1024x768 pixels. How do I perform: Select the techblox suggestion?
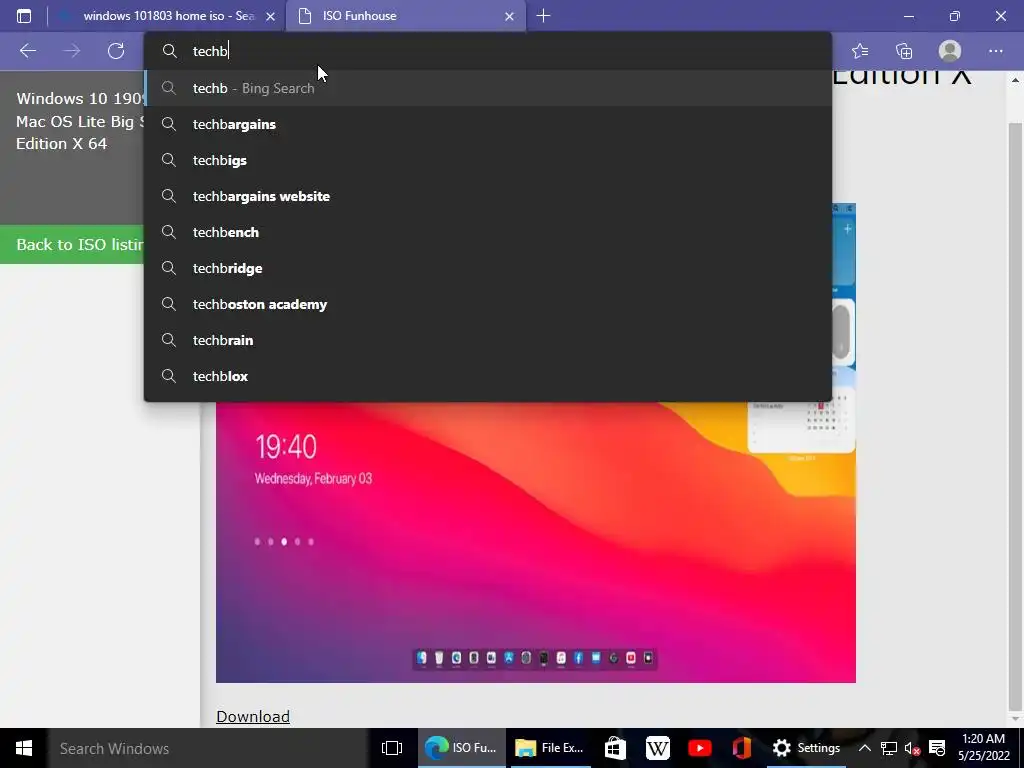[488, 376]
